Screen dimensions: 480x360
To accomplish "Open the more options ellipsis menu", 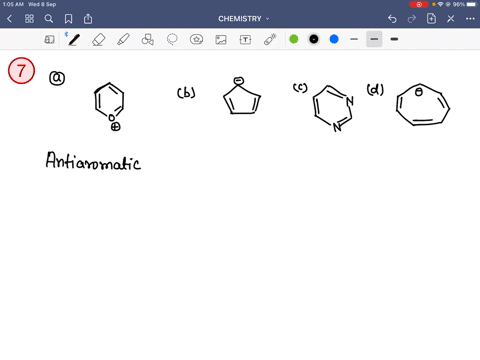I will 470,19.
